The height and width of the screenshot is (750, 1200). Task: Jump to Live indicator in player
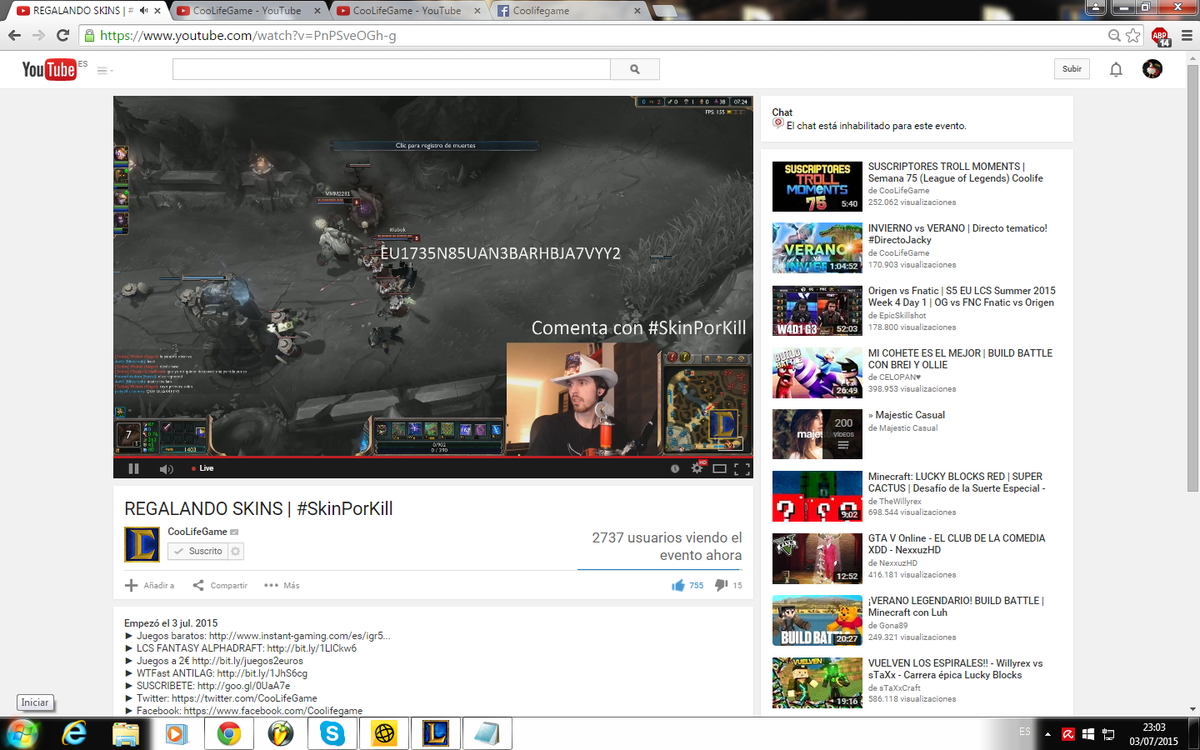tap(202, 468)
